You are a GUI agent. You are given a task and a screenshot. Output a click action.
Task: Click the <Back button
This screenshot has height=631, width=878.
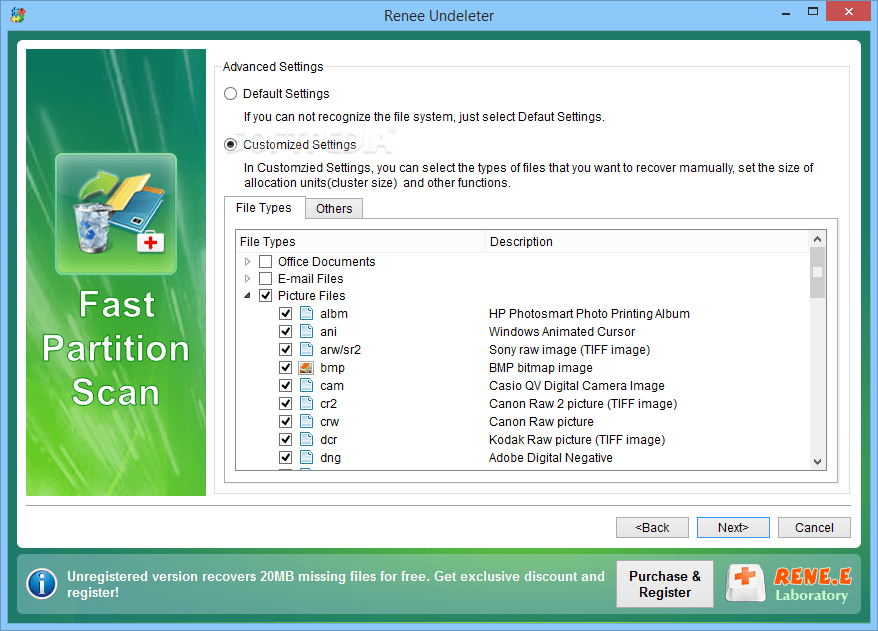pos(652,527)
